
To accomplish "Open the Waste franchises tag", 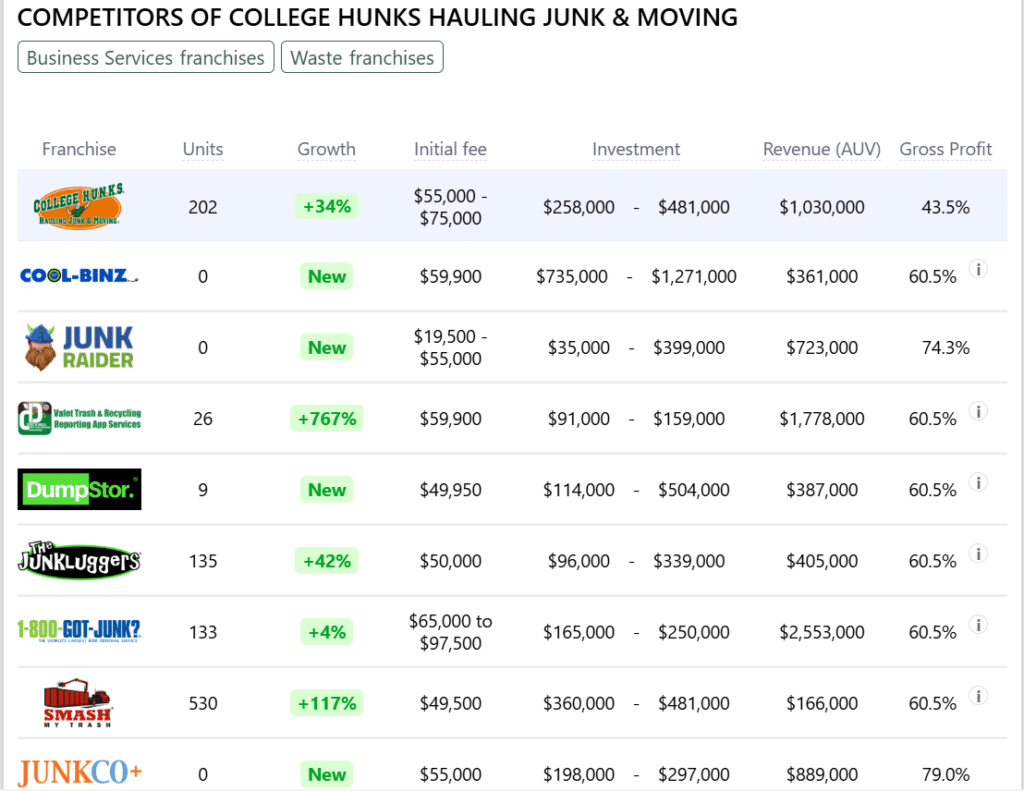I will tap(362, 57).
